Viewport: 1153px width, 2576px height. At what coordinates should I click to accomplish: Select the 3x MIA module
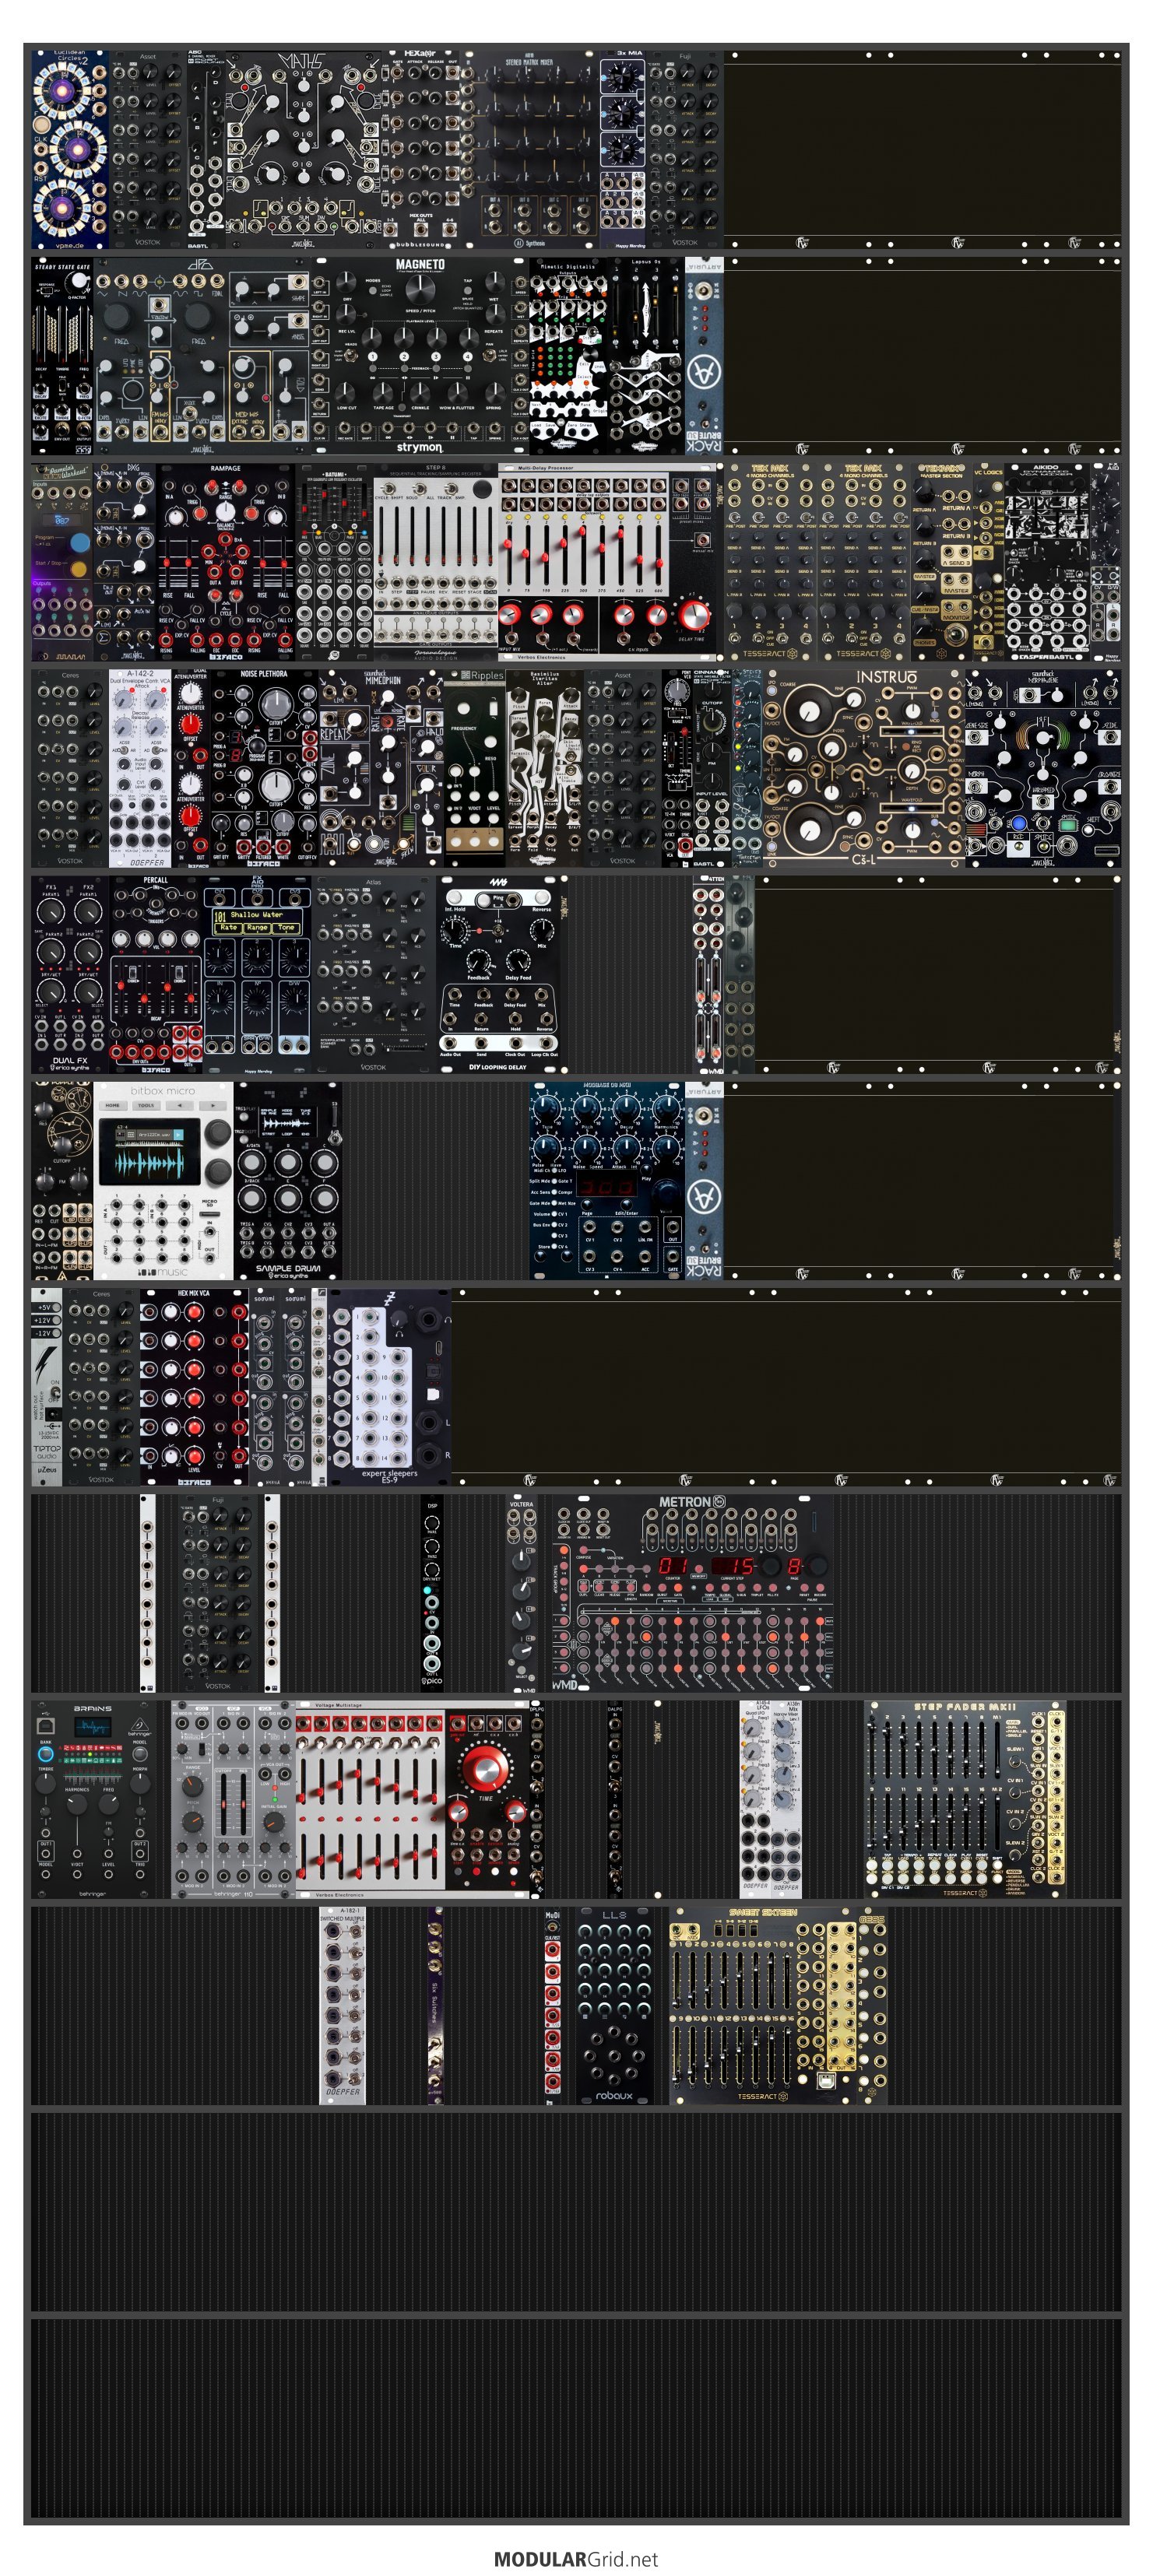(622, 149)
